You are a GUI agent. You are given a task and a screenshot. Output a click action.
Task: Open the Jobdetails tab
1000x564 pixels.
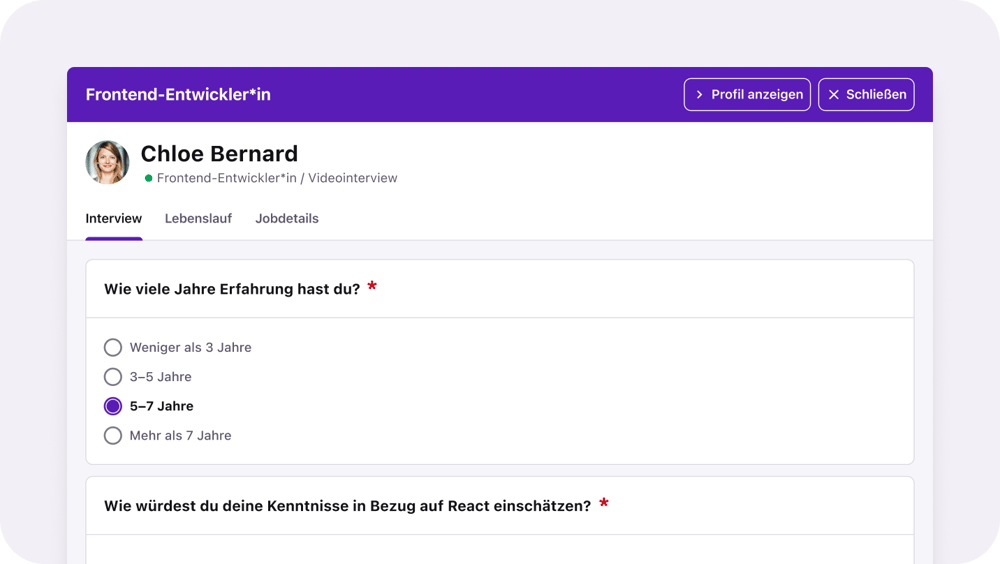(287, 219)
